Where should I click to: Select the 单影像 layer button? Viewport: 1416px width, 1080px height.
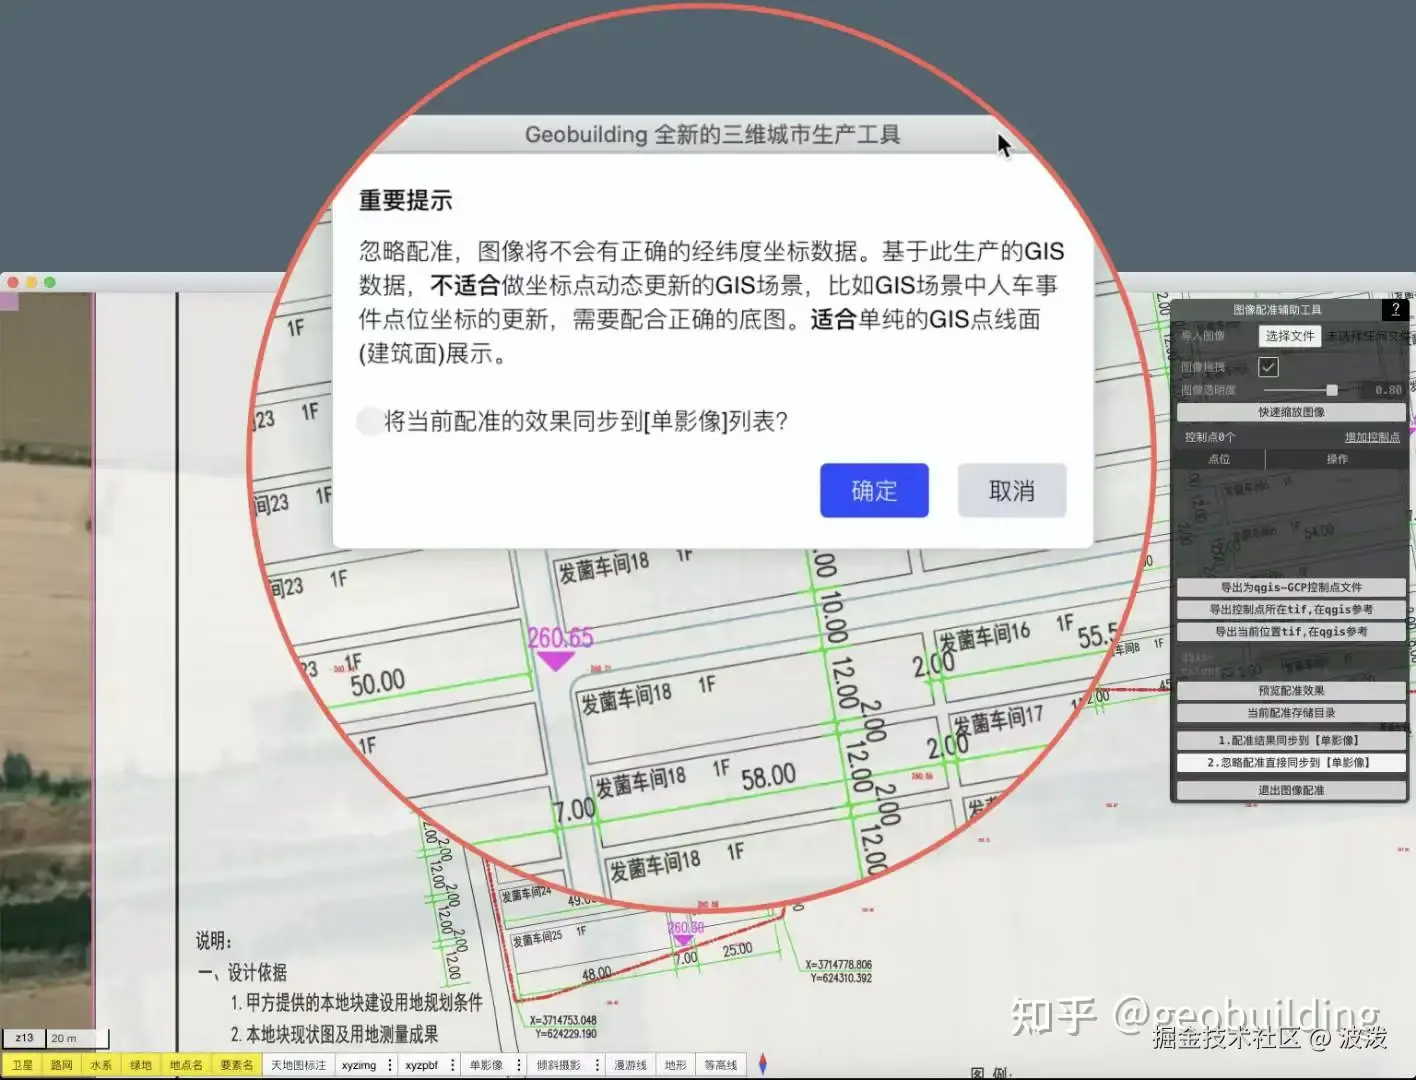(486, 1065)
